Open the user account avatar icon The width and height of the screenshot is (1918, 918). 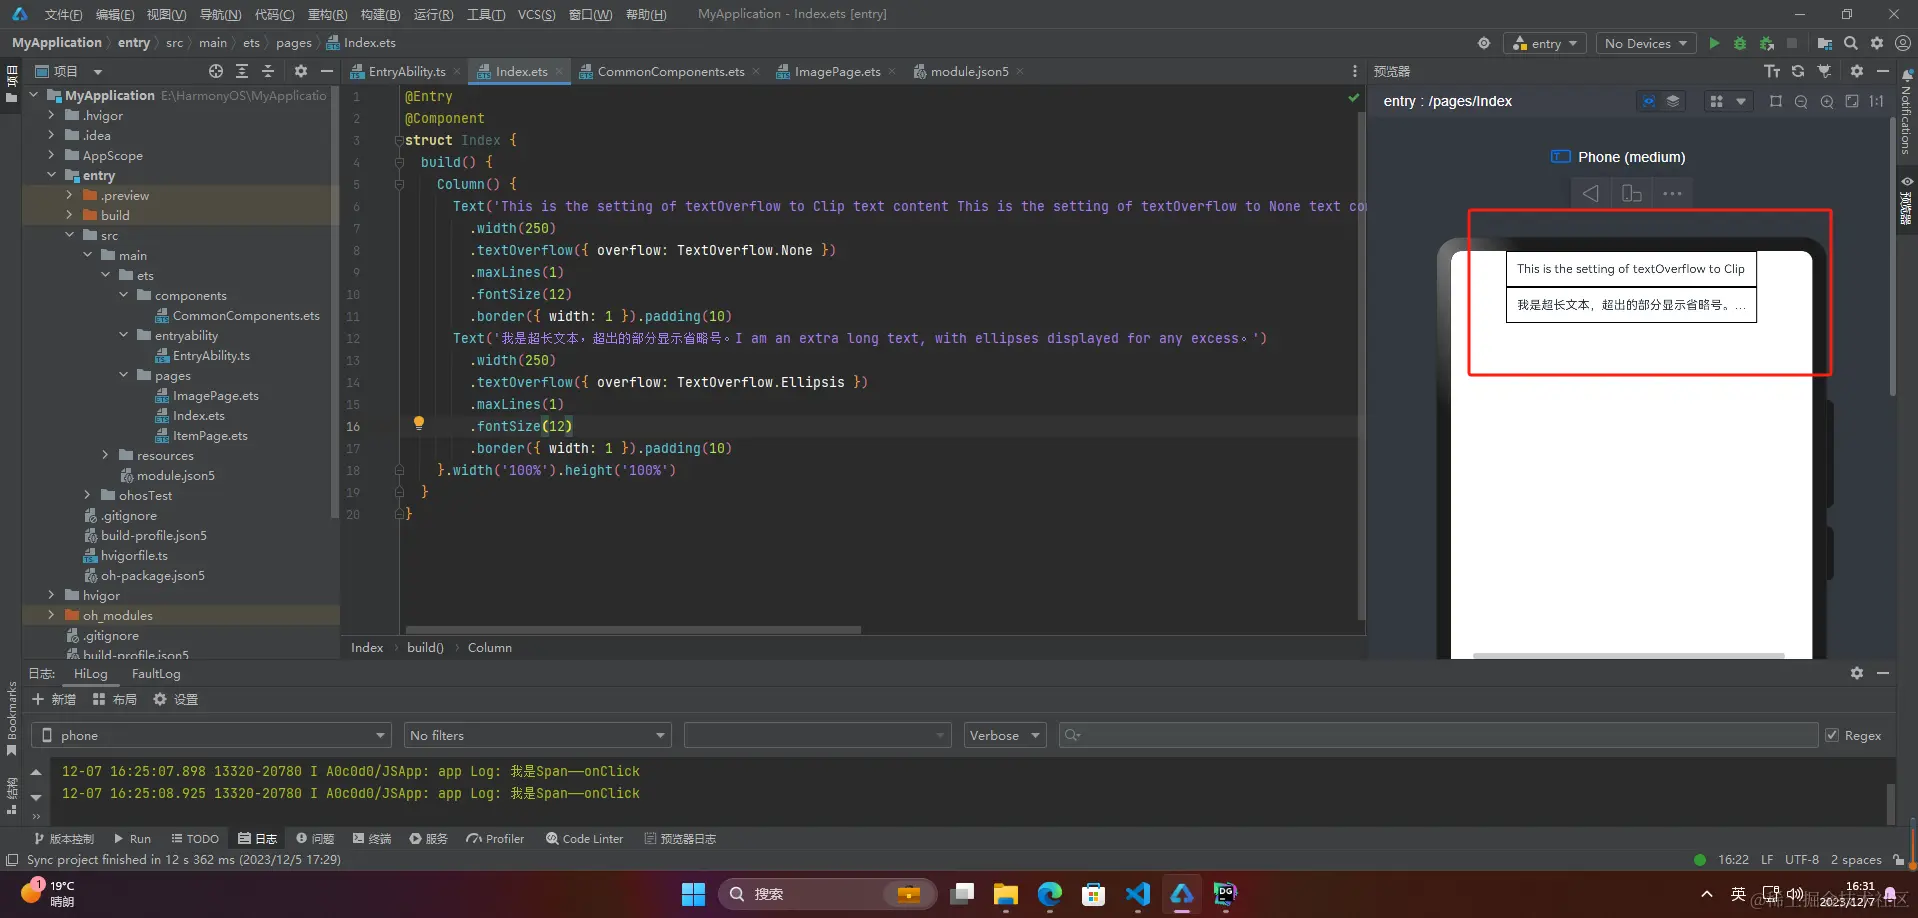[1903, 43]
